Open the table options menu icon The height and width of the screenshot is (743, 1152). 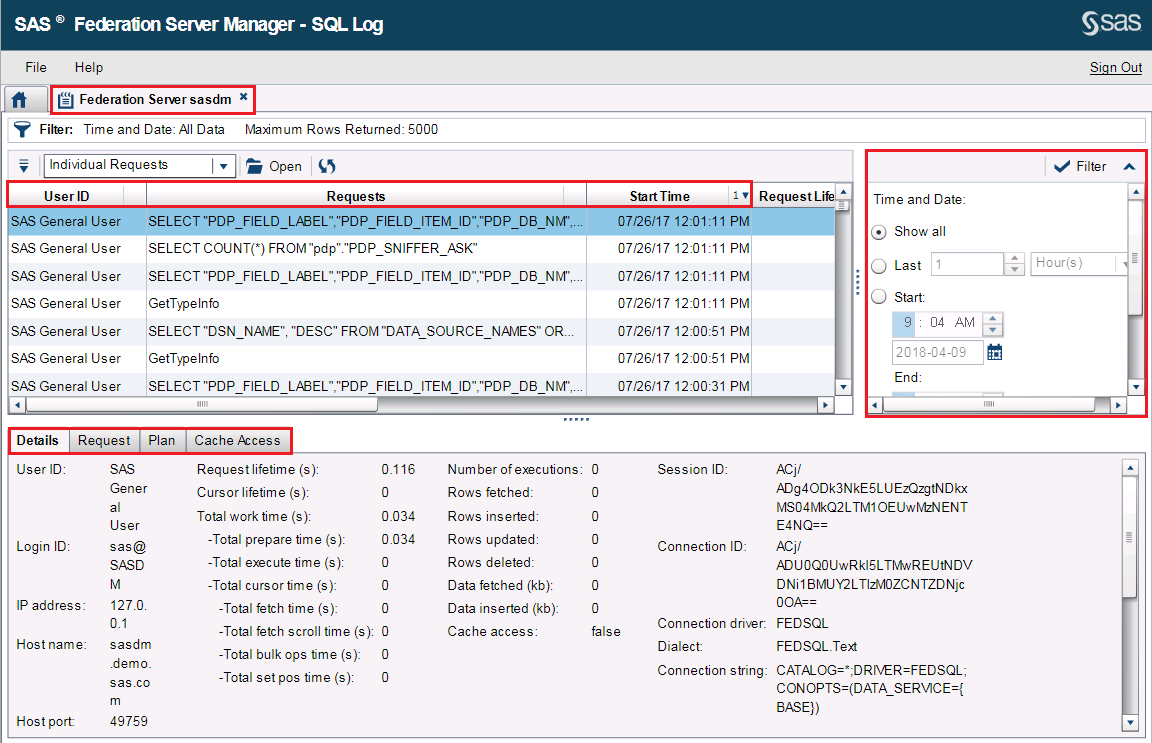(x=25, y=166)
